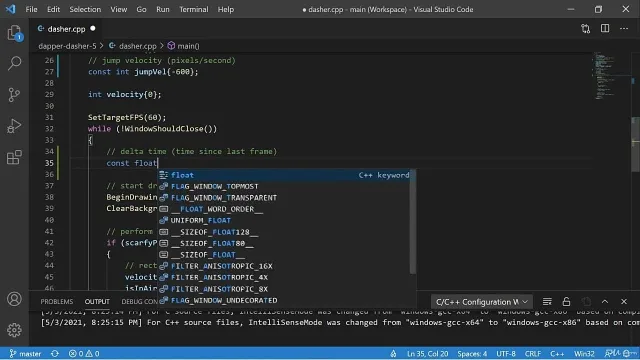Click the master branch indicator
The image size is (640, 360).
point(25,353)
